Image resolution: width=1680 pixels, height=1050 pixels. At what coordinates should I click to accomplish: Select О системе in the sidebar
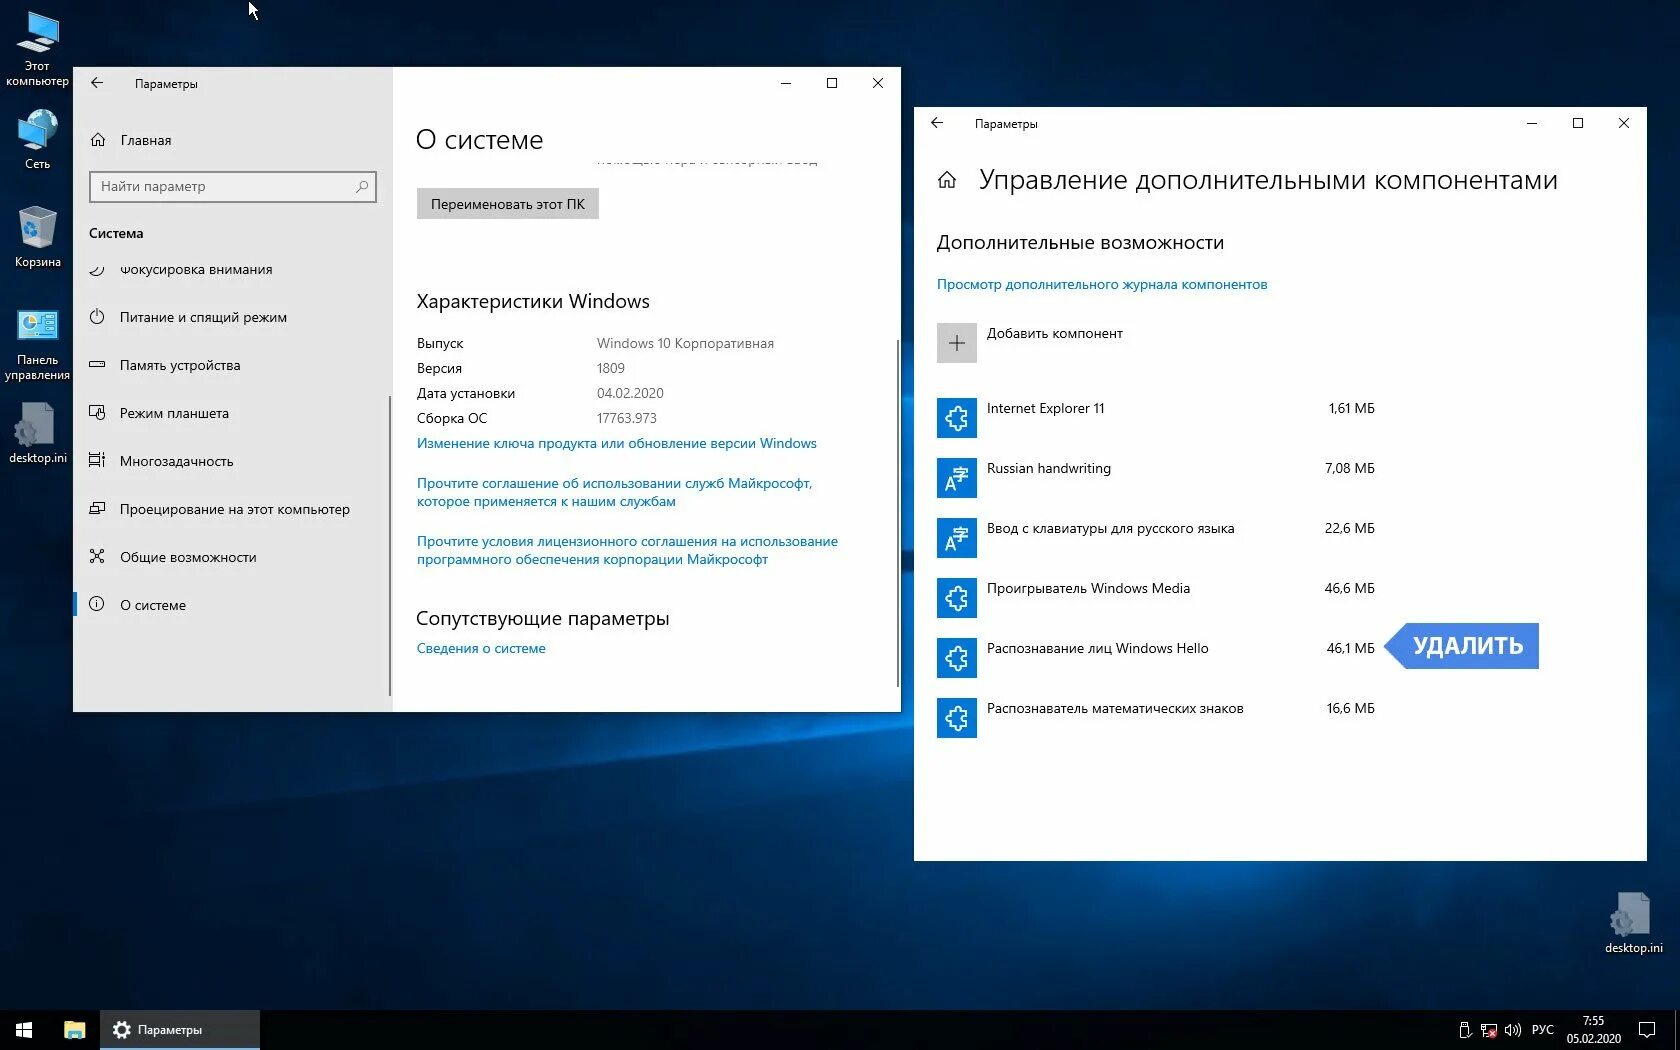(153, 605)
